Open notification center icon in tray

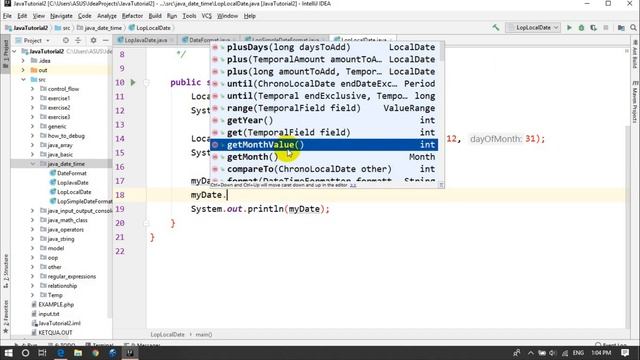[x=625, y=353]
